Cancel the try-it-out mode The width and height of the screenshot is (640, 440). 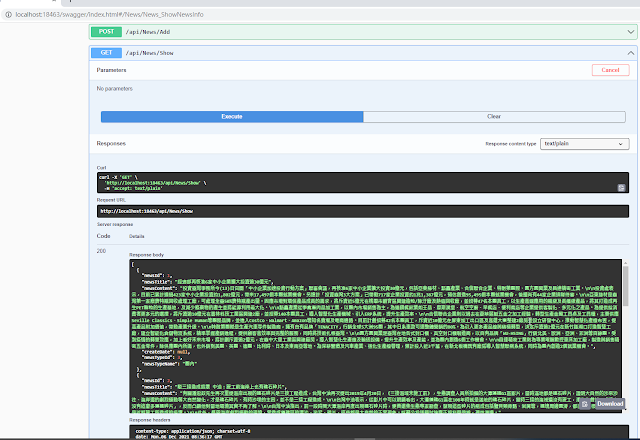point(610,70)
